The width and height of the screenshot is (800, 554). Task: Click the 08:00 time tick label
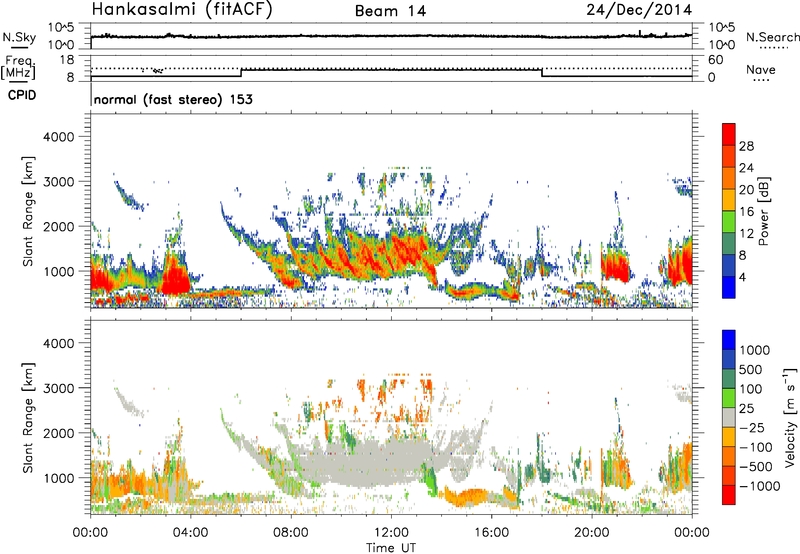click(x=291, y=533)
